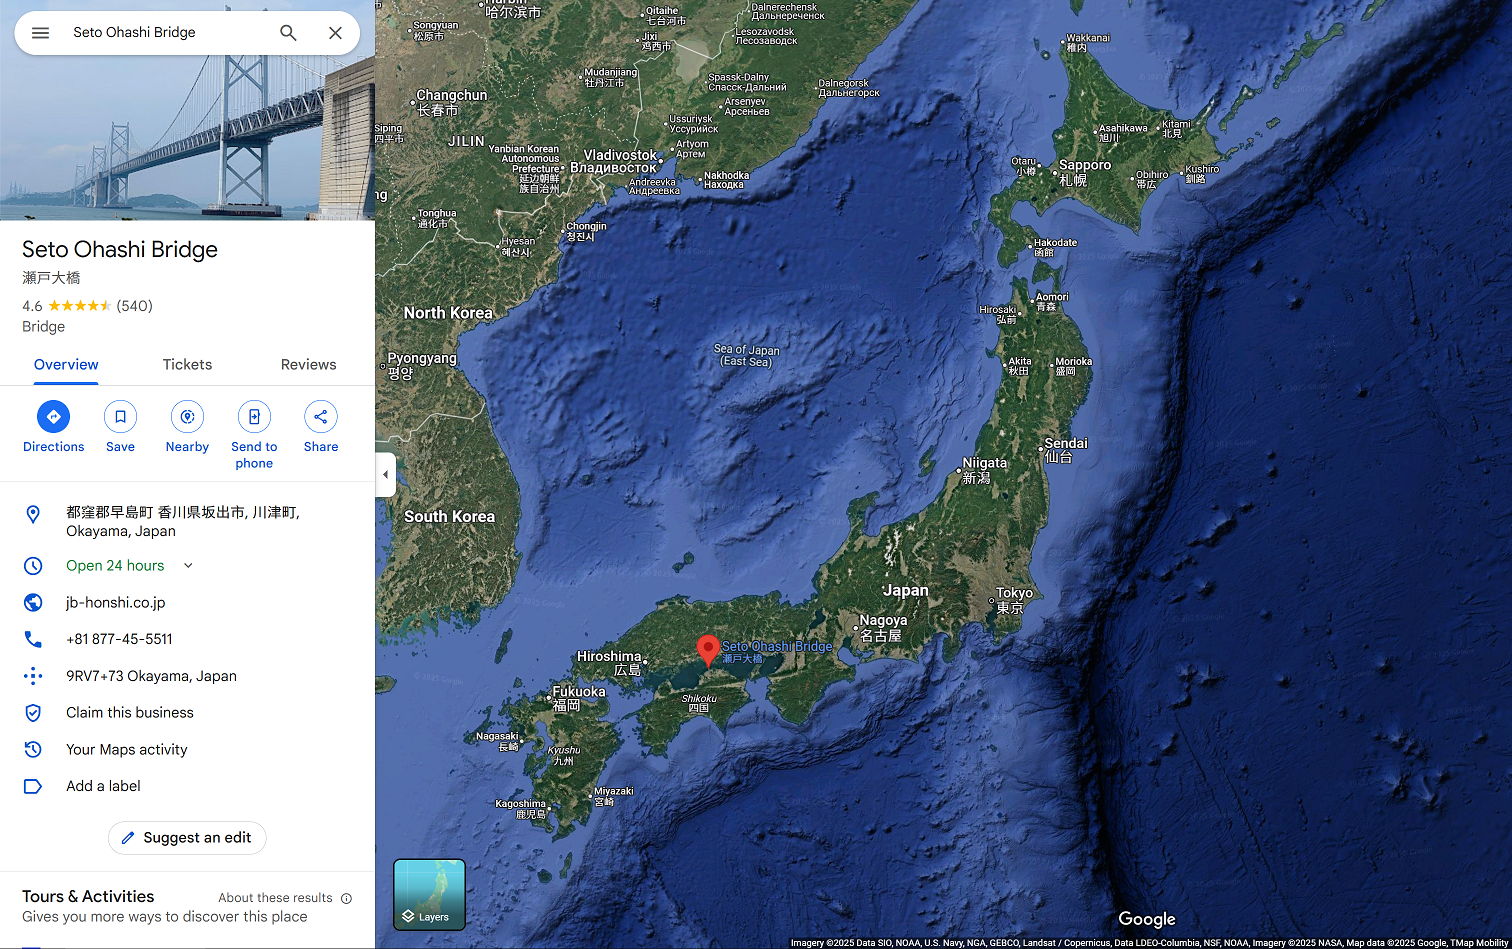Click the About these results info icon
This screenshot has height=949, width=1512.
coord(347,898)
